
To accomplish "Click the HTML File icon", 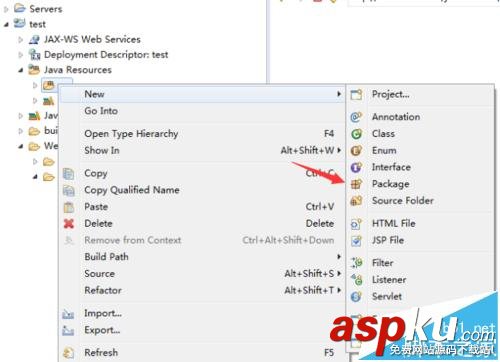I will tap(356, 223).
